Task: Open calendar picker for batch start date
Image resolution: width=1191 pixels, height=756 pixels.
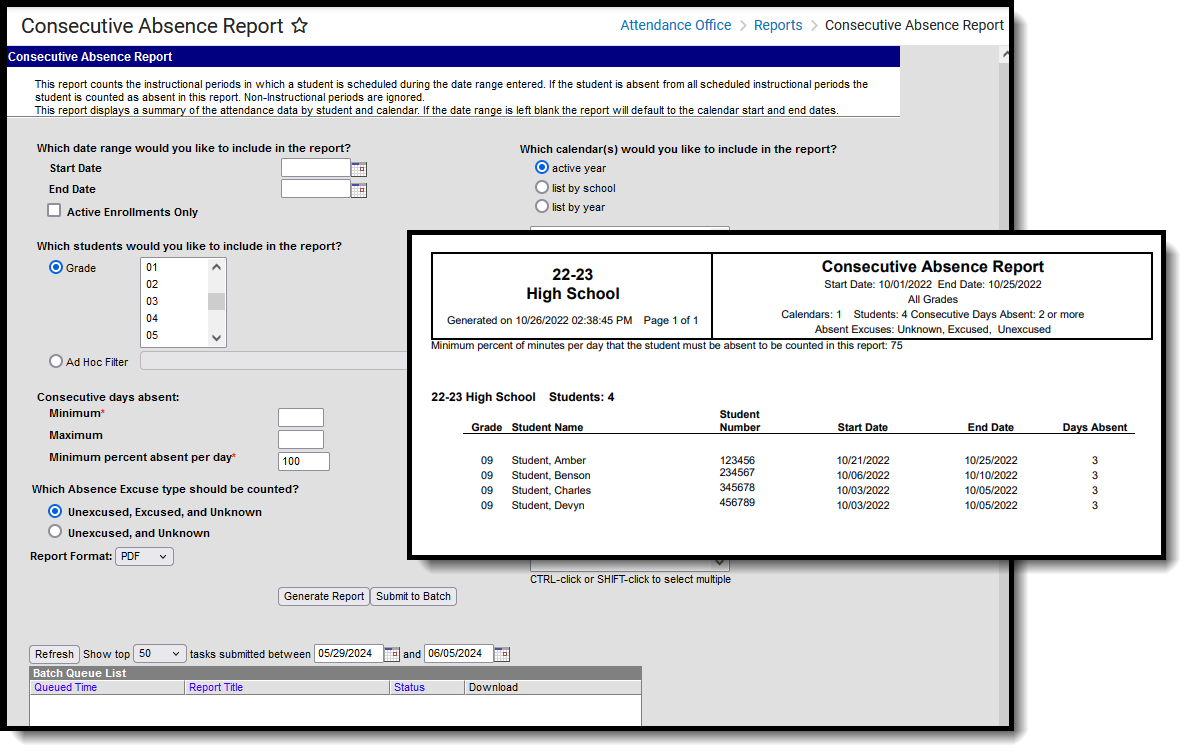Action: click(392, 654)
